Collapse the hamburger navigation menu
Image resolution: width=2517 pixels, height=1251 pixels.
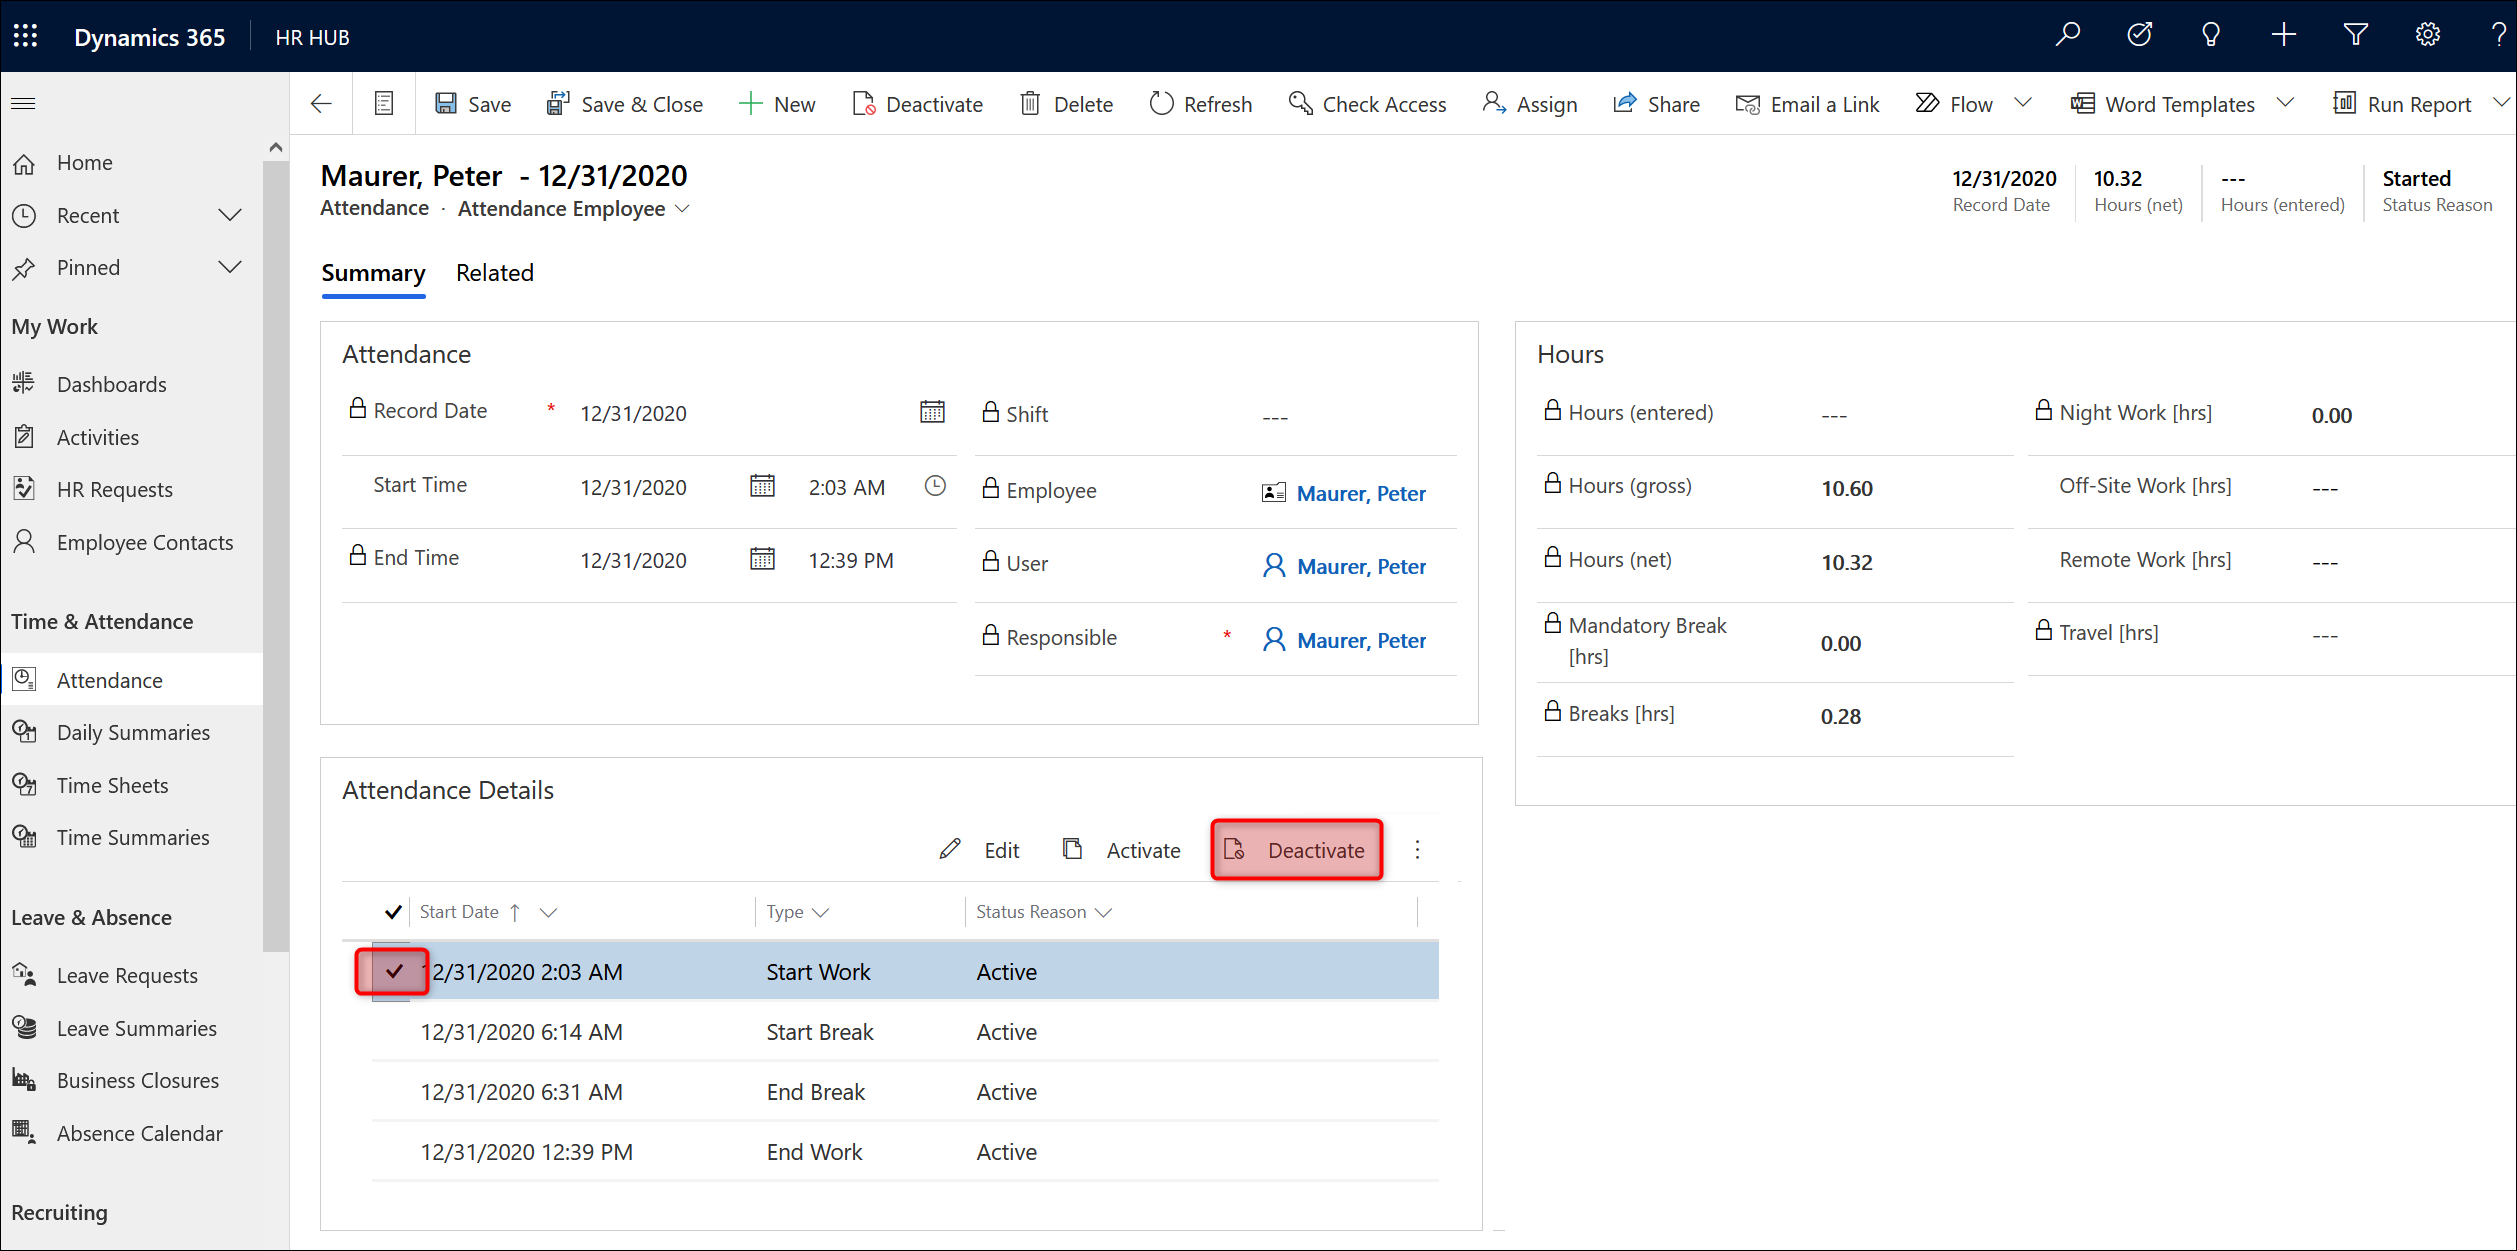[x=24, y=104]
